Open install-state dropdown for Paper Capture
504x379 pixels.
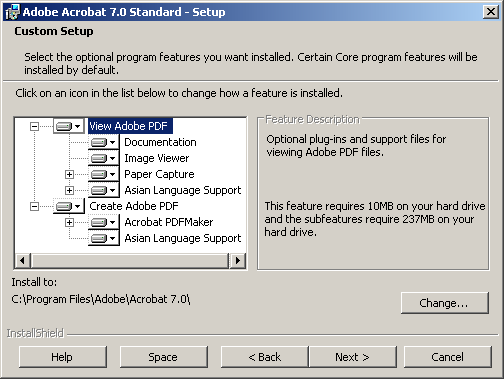click(x=104, y=174)
